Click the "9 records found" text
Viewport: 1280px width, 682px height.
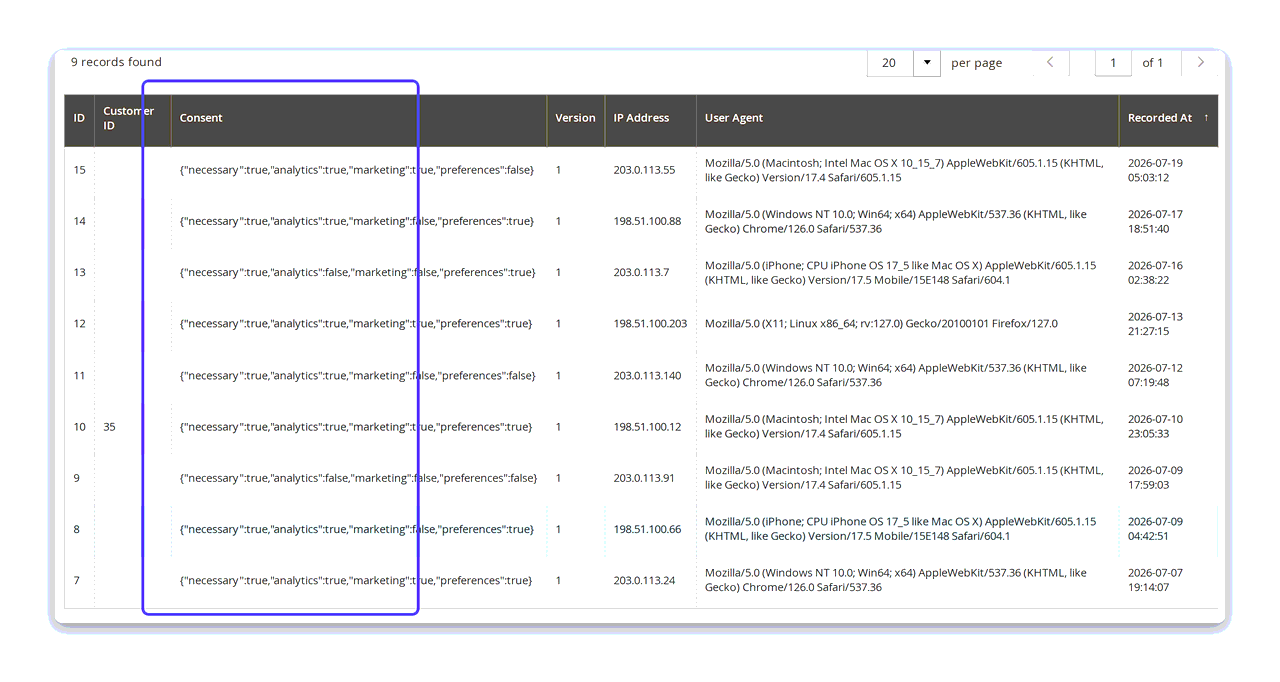click(116, 62)
